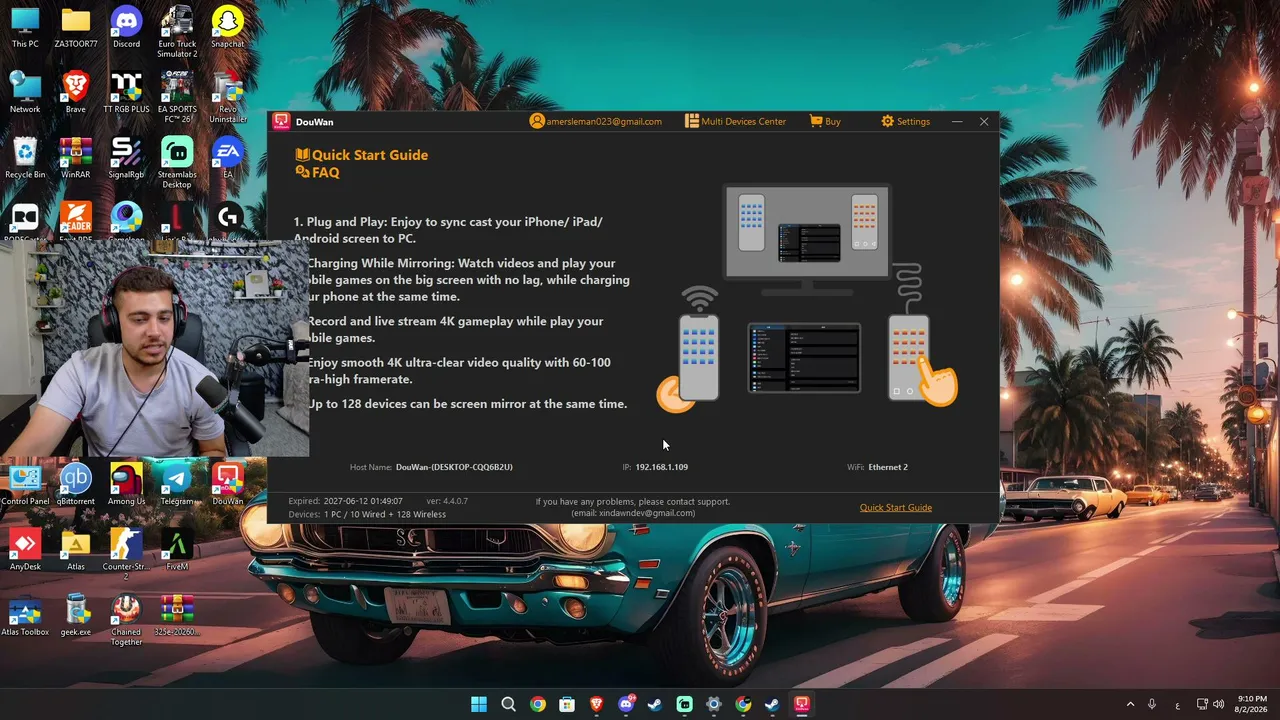Select the IP address 192.168.1.109
Image resolution: width=1280 pixels, height=720 pixels.
coord(662,467)
